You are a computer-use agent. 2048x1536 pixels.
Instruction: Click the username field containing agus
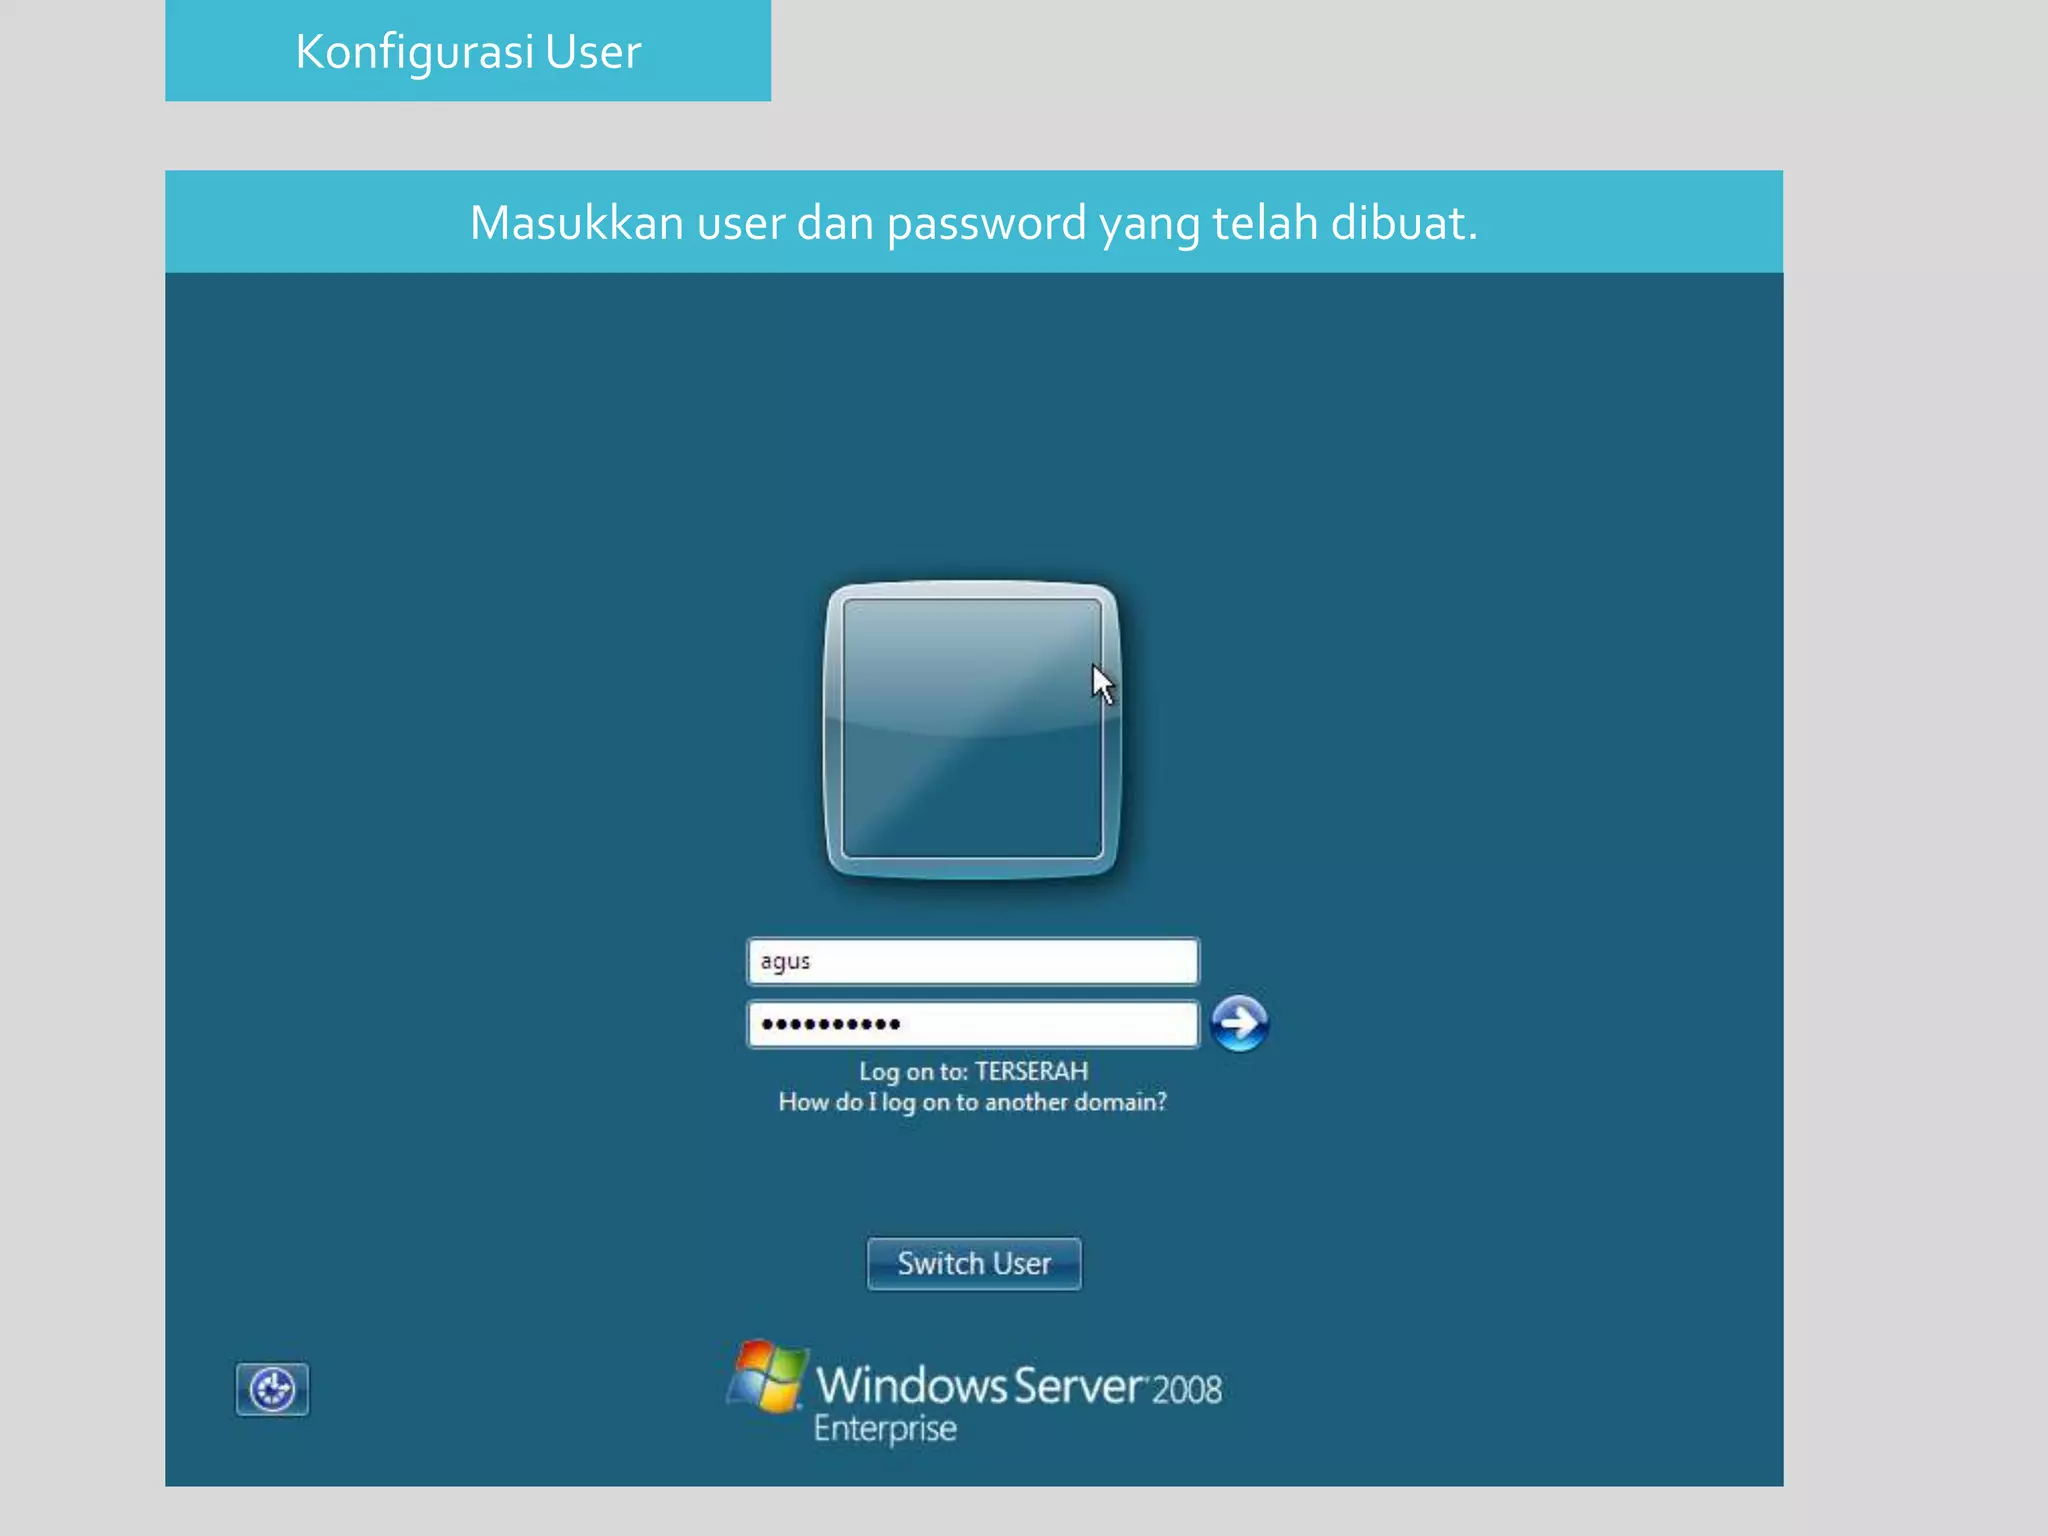pyautogui.click(x=973, y=961)
